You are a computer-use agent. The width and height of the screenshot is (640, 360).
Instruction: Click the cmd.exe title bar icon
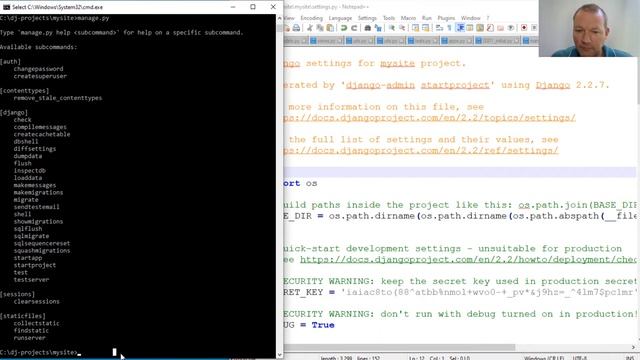coord(6,7)
